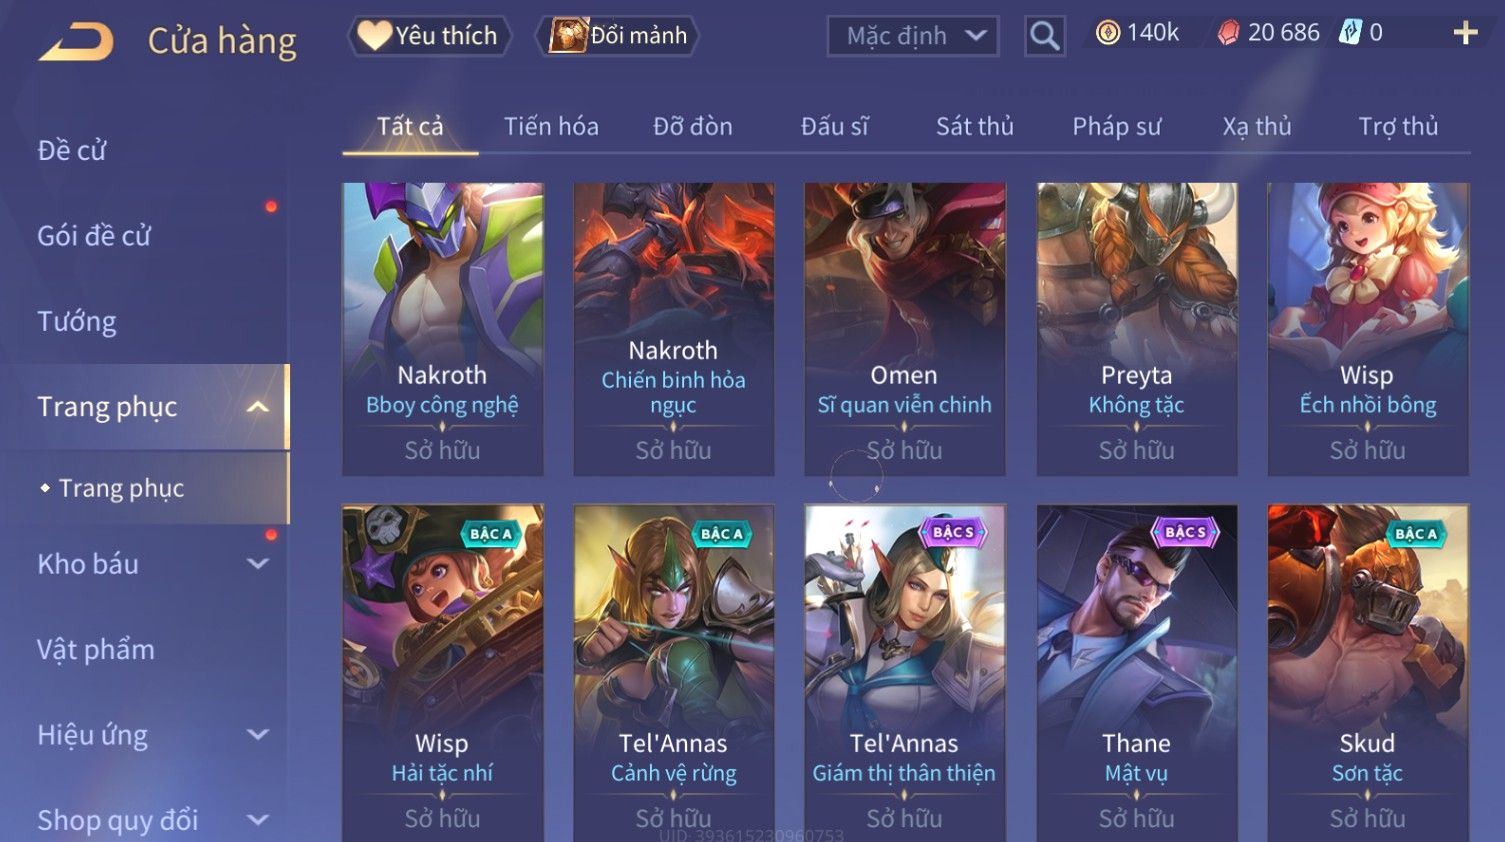Expand the Hiệu ứng sidebar section

258,734
